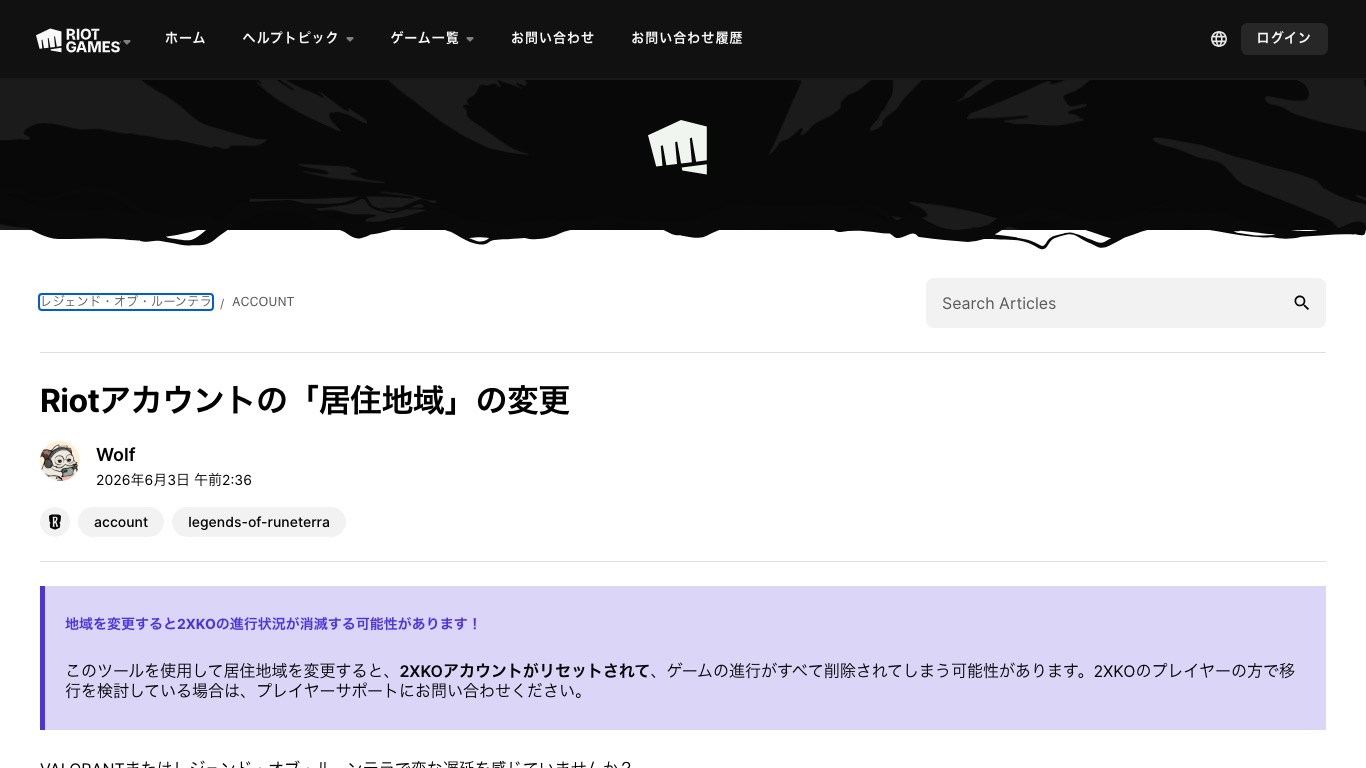Click the warning heading about 2XKO progress loss
1366x768 pixels.
[273, 624]
